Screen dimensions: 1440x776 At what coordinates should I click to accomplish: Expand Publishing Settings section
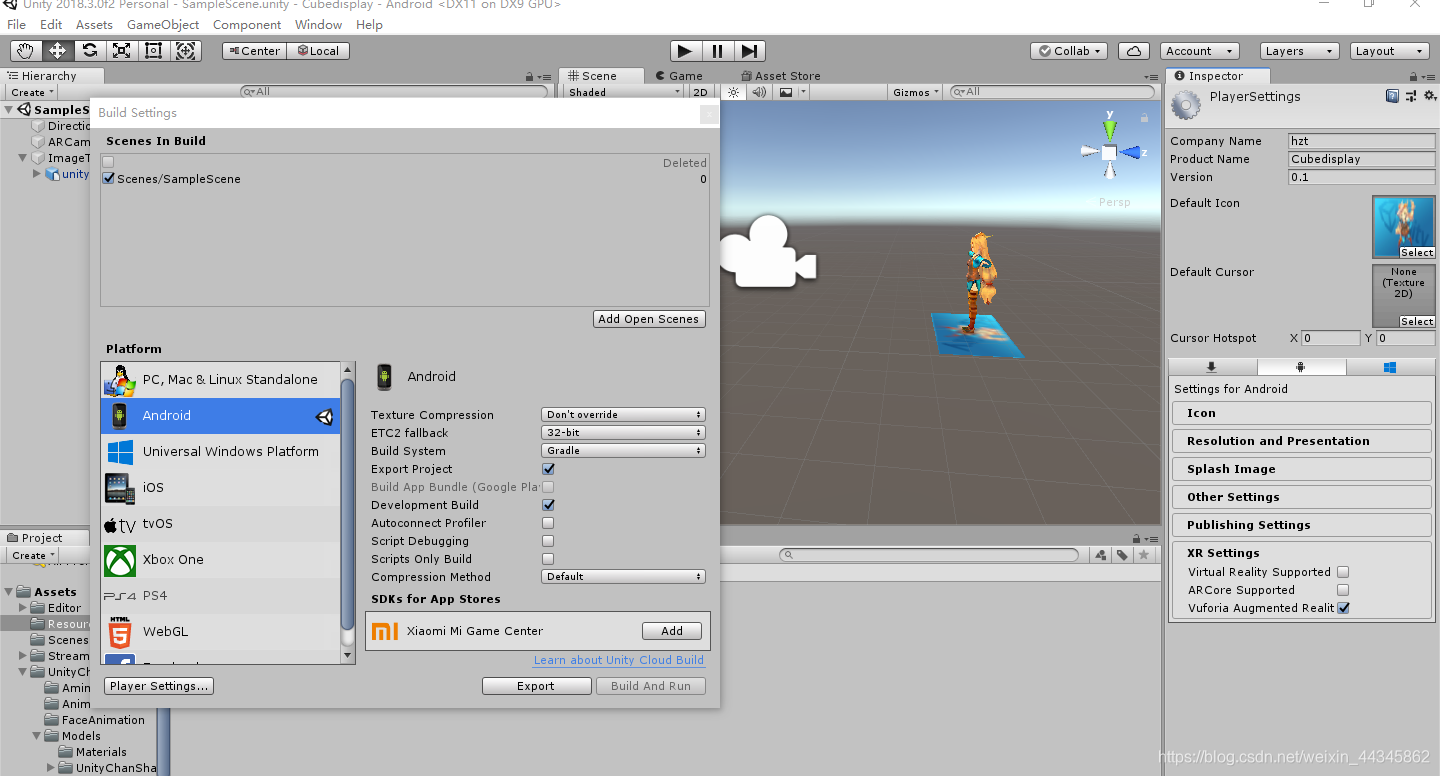point(1301,525)
